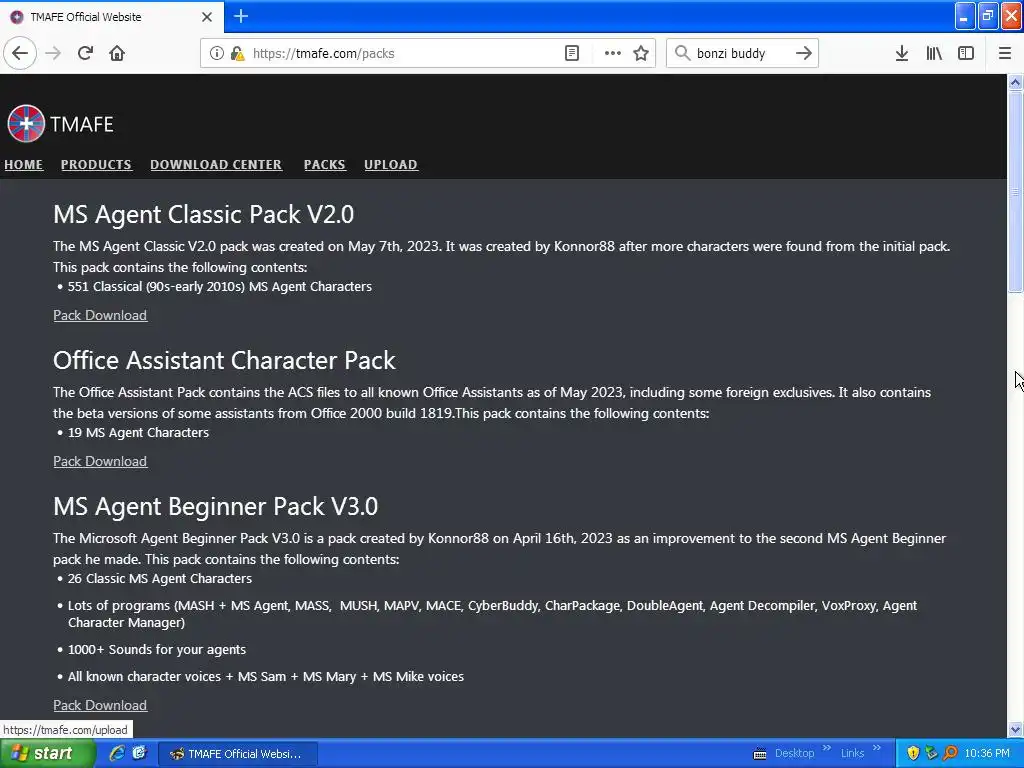Open the library bookshelf icon

click(x=934, y=53)
